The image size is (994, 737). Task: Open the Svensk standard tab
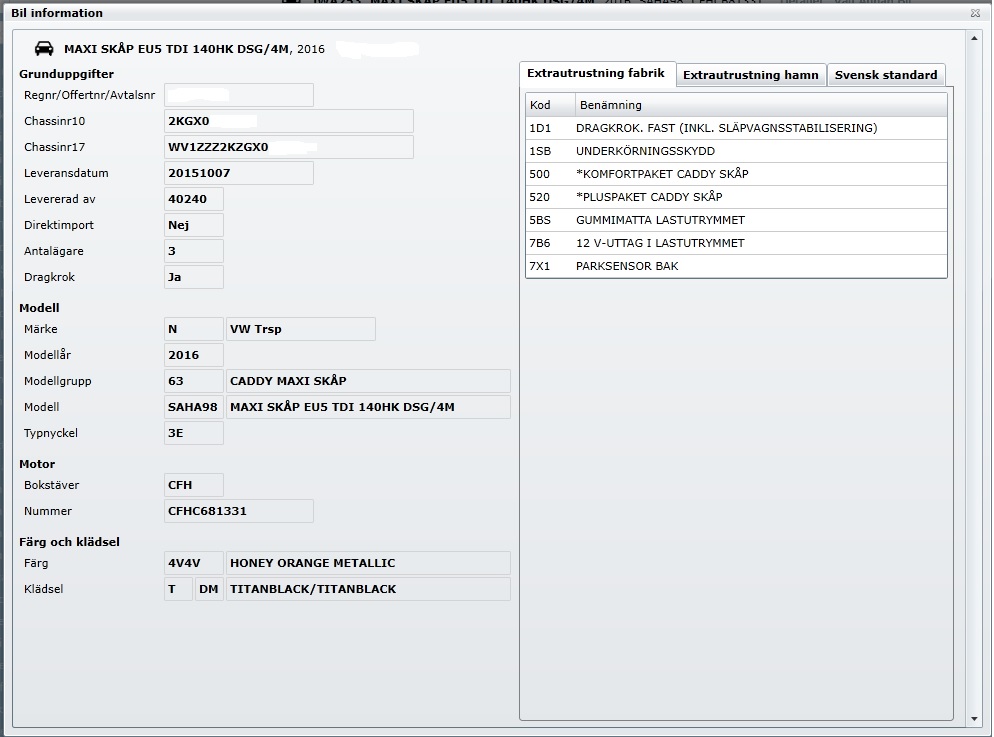click(x=886, y=75)
